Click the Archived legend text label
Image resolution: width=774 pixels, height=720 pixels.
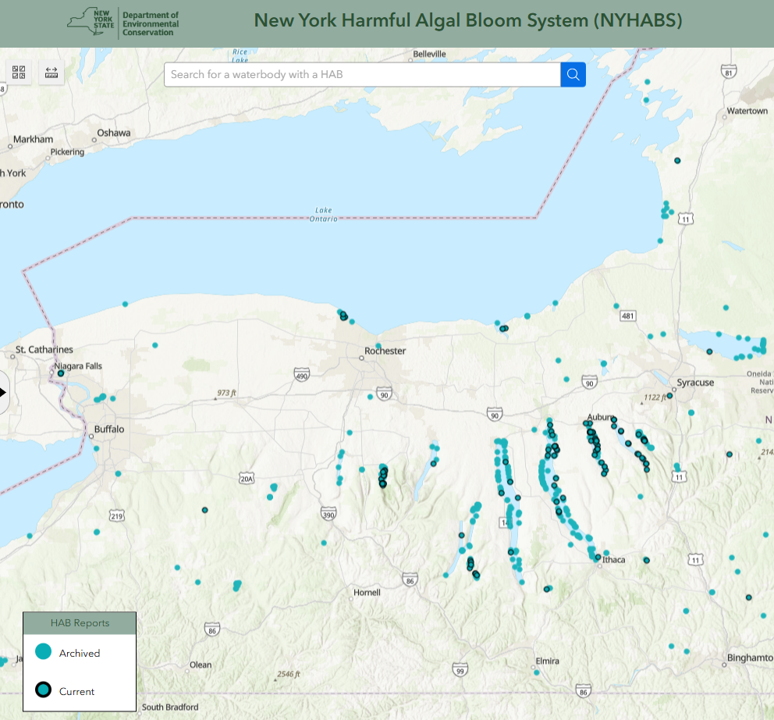pos(79,653)
